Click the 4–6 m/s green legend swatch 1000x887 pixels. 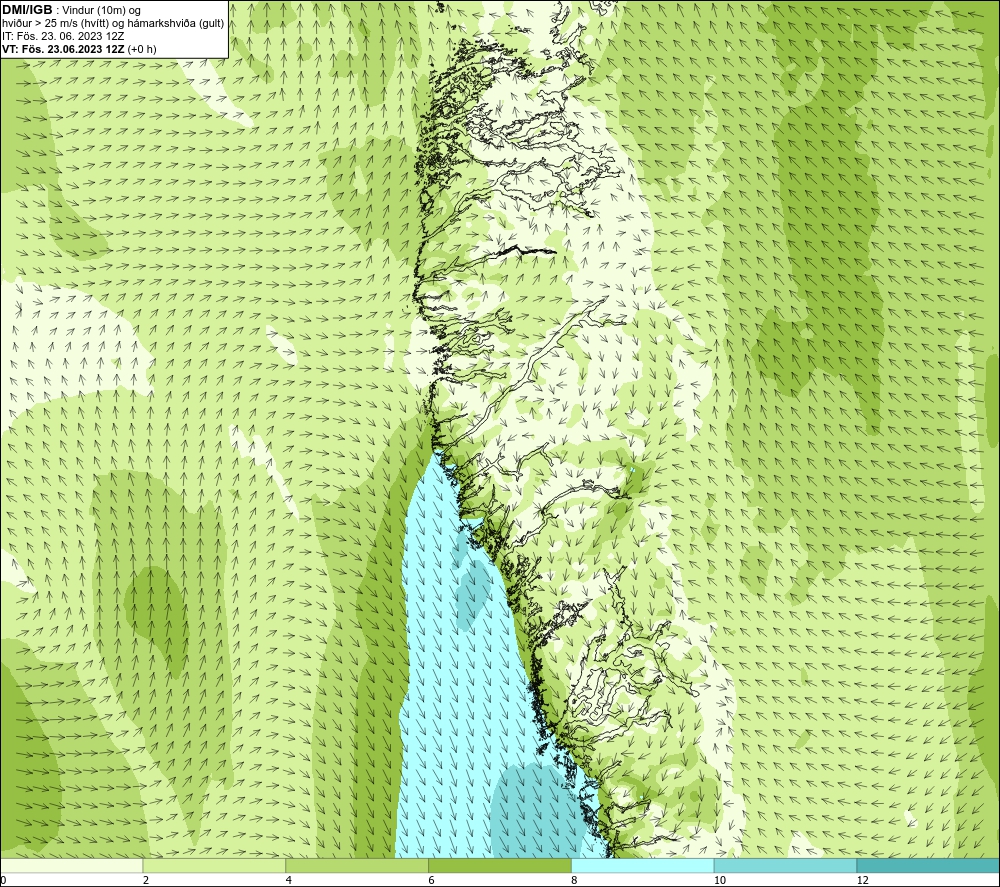357,865
